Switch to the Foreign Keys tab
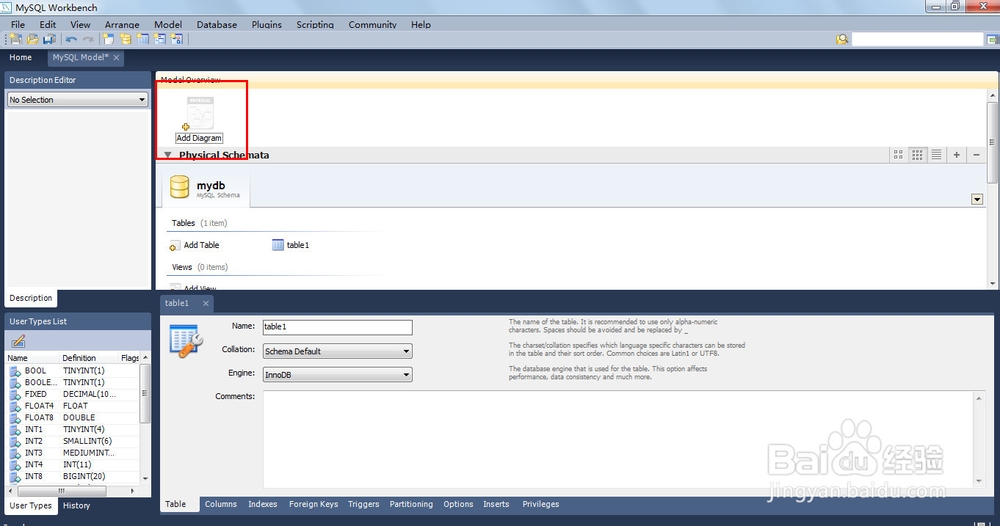1000x526 pixels. tap(313, 504)
